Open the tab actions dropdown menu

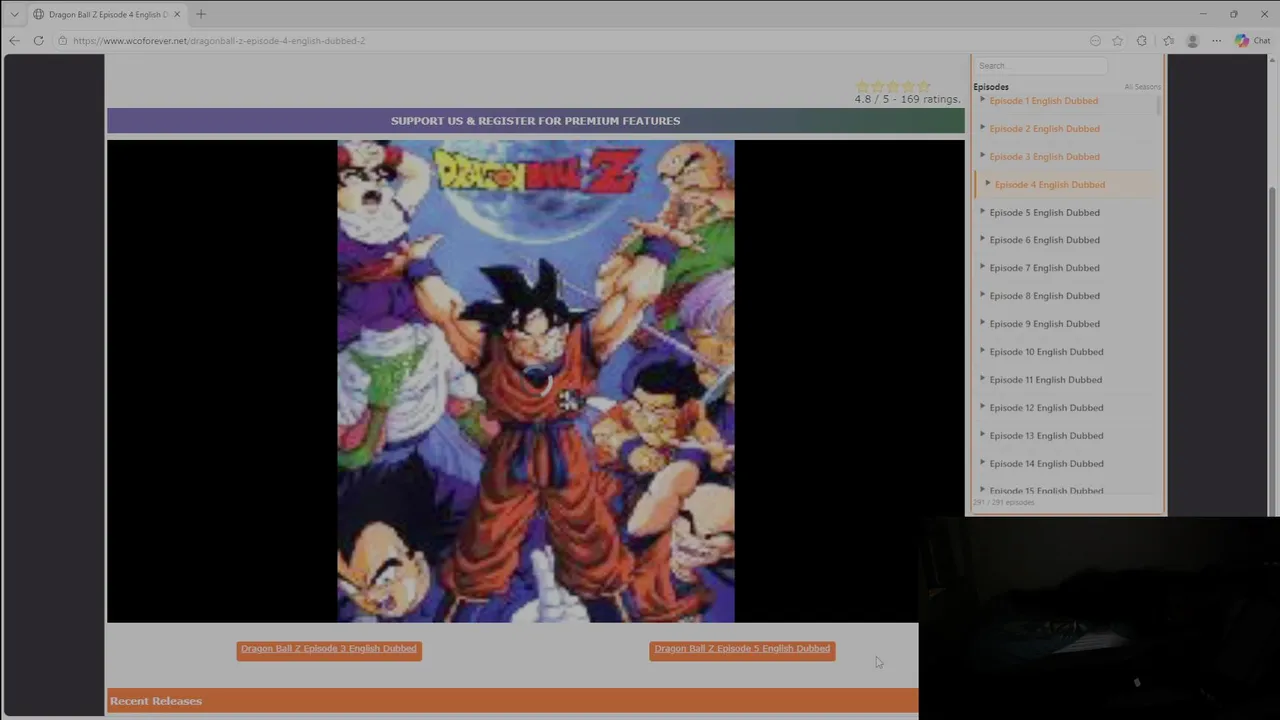[14, 14]
